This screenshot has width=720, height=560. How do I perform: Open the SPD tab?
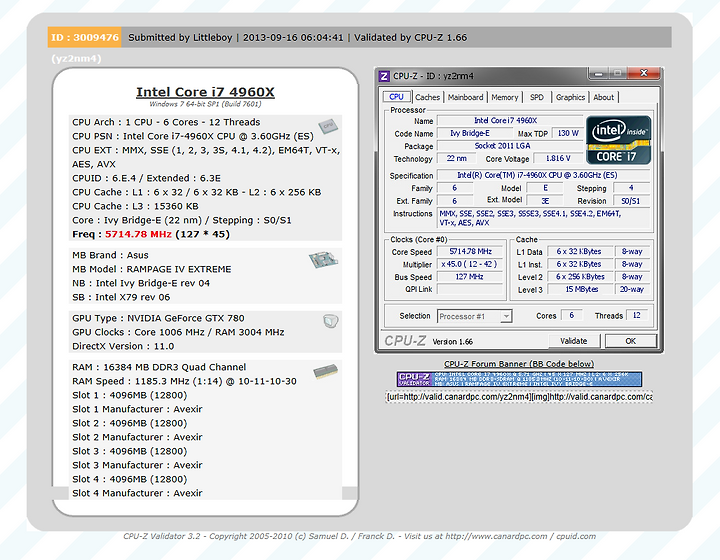(537, 97)
